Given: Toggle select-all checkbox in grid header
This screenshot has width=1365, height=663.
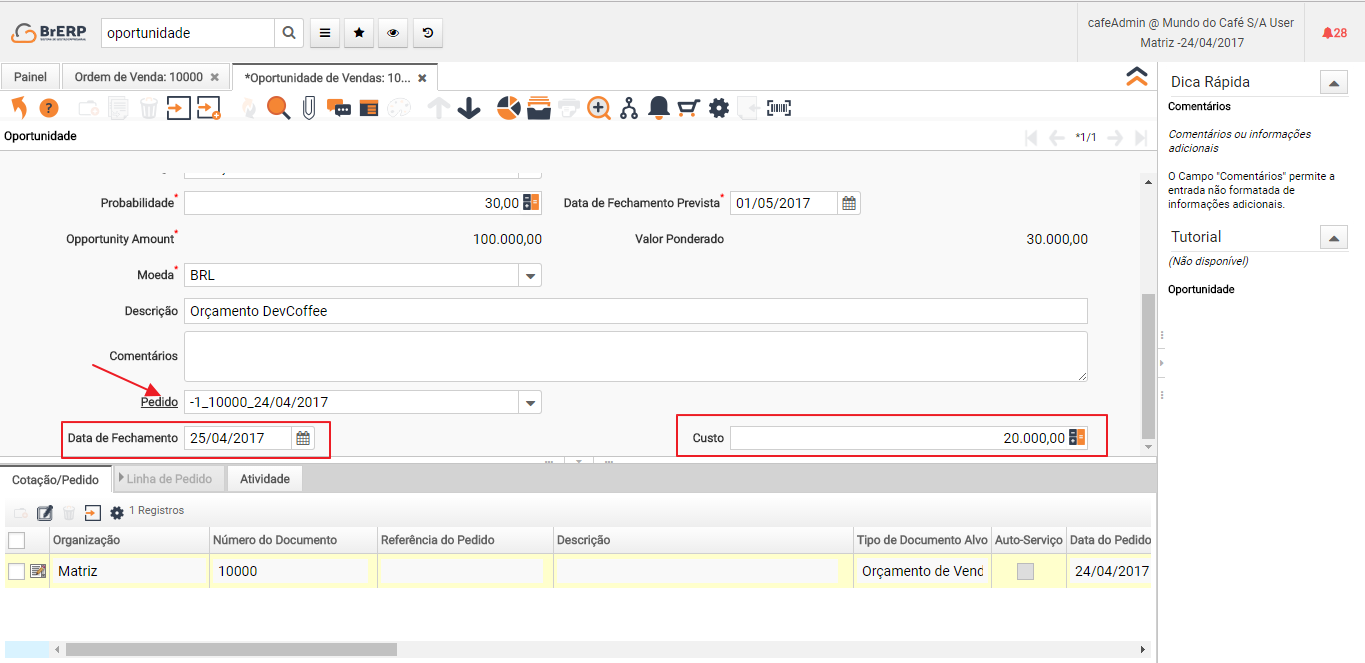Looking at the screenshot, I should click(16, 540).
